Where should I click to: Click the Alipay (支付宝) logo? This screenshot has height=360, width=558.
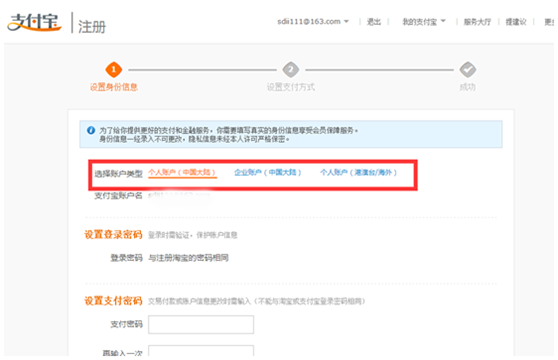pos(34,22)
